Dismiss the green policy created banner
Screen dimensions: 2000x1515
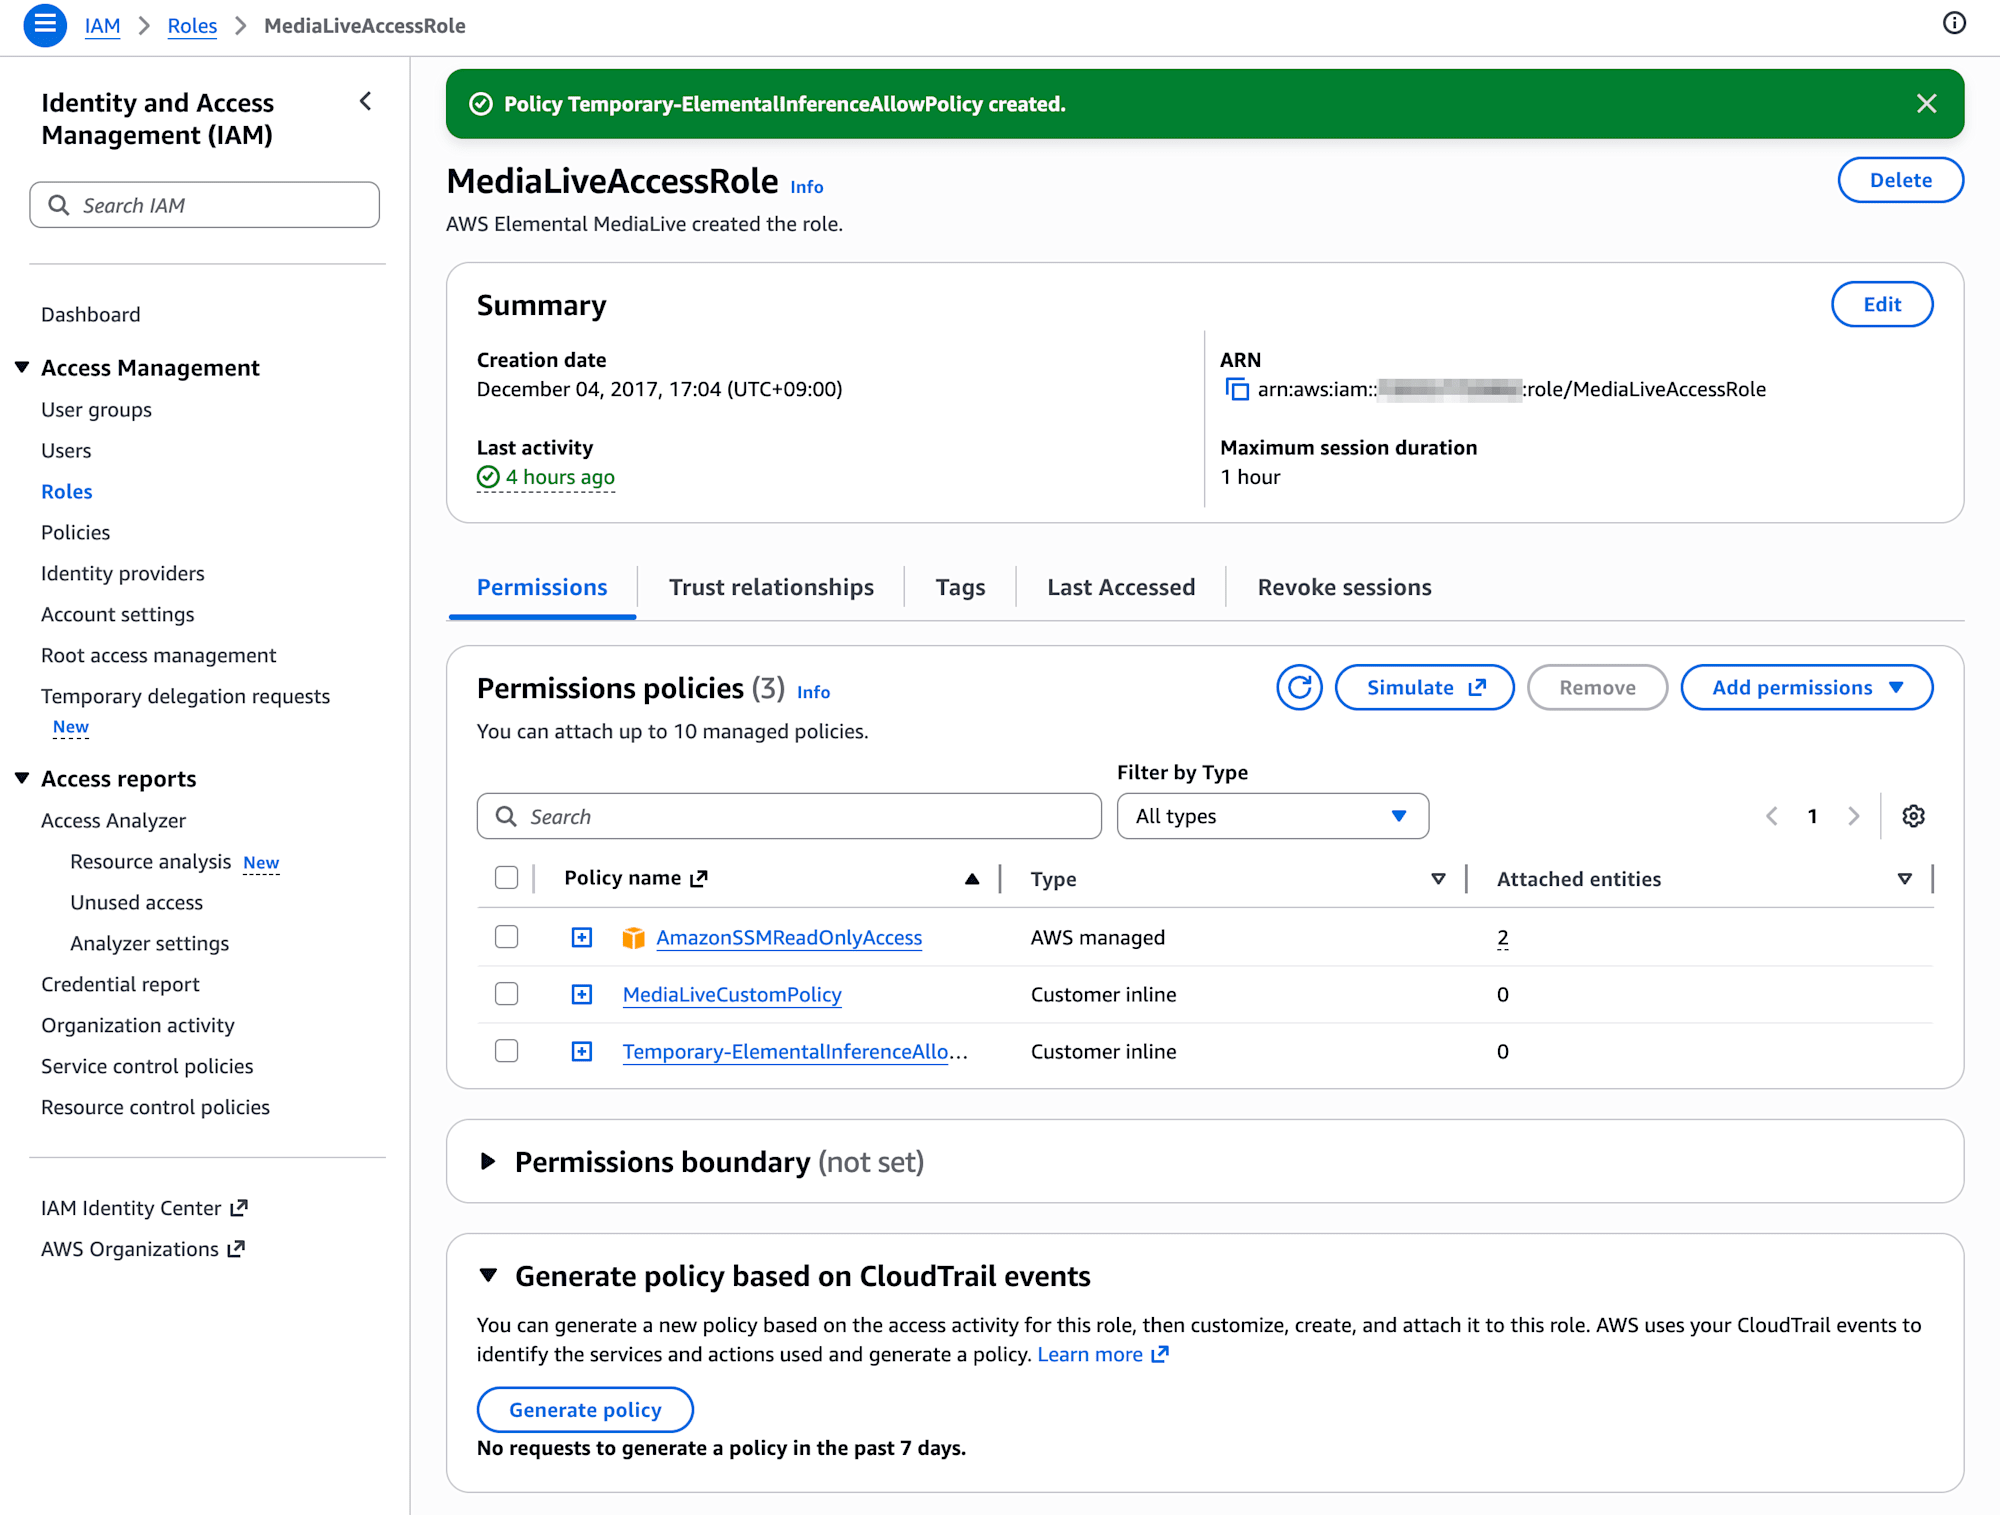point(1926,104)
